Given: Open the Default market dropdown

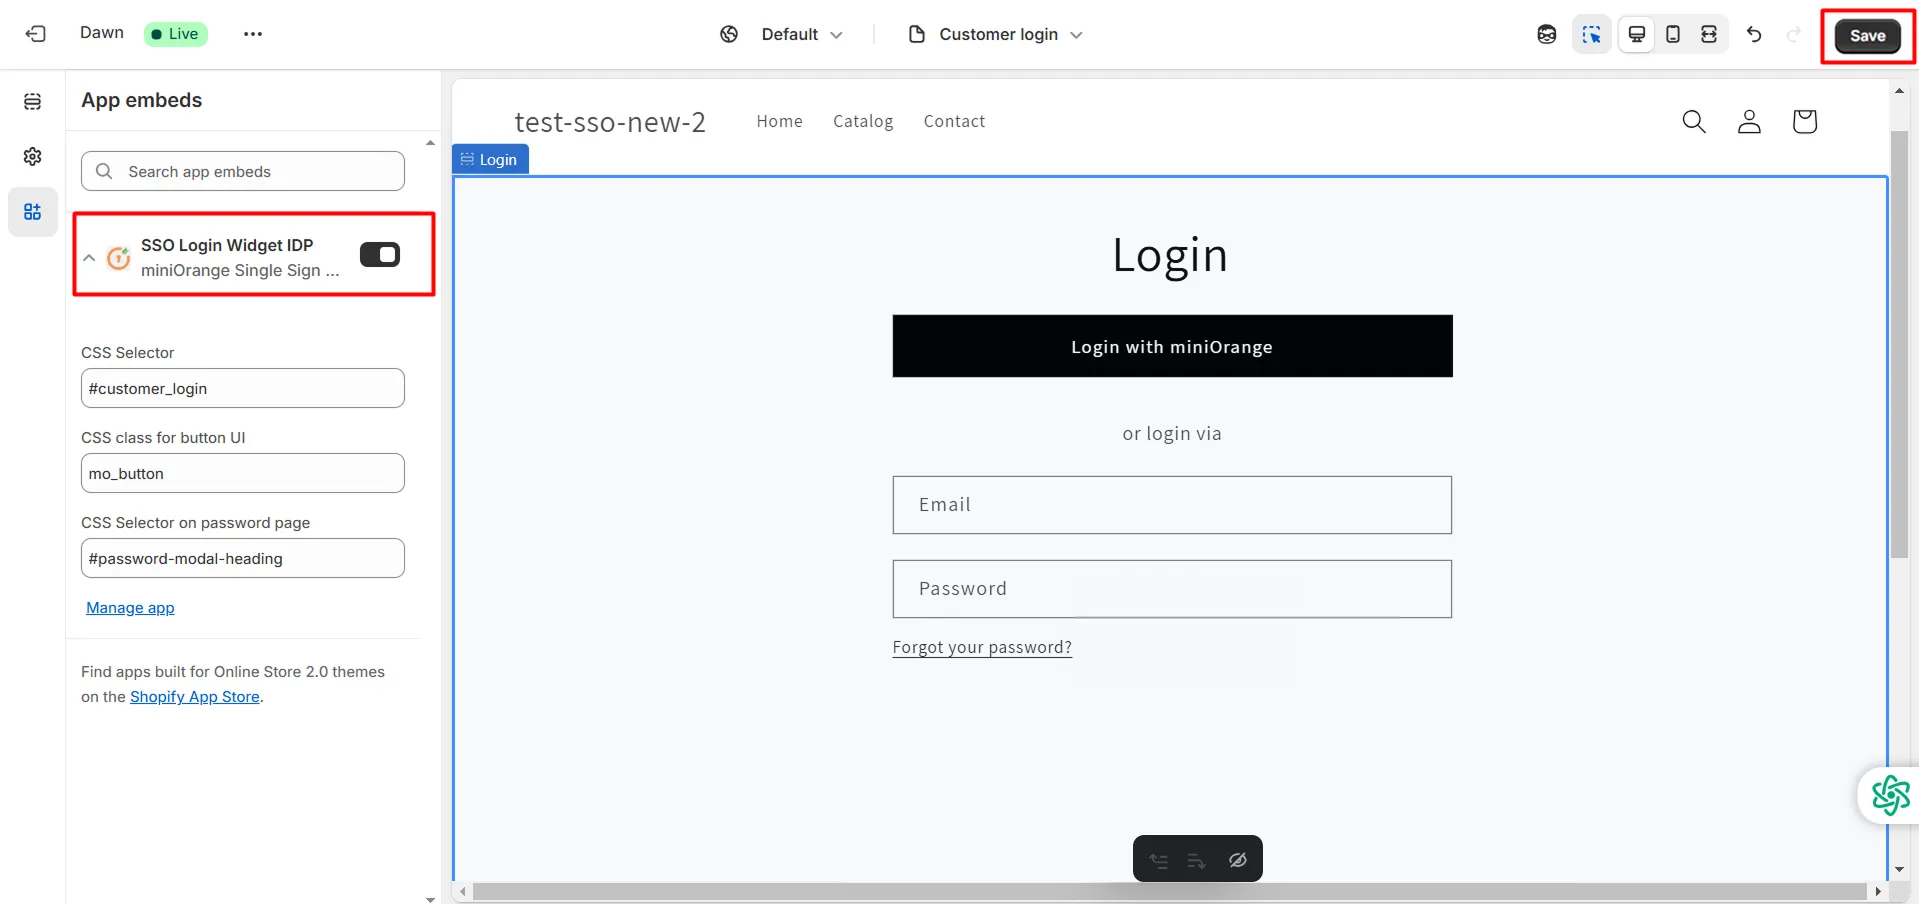Looking at the screenshot, I should coord(802,34).
